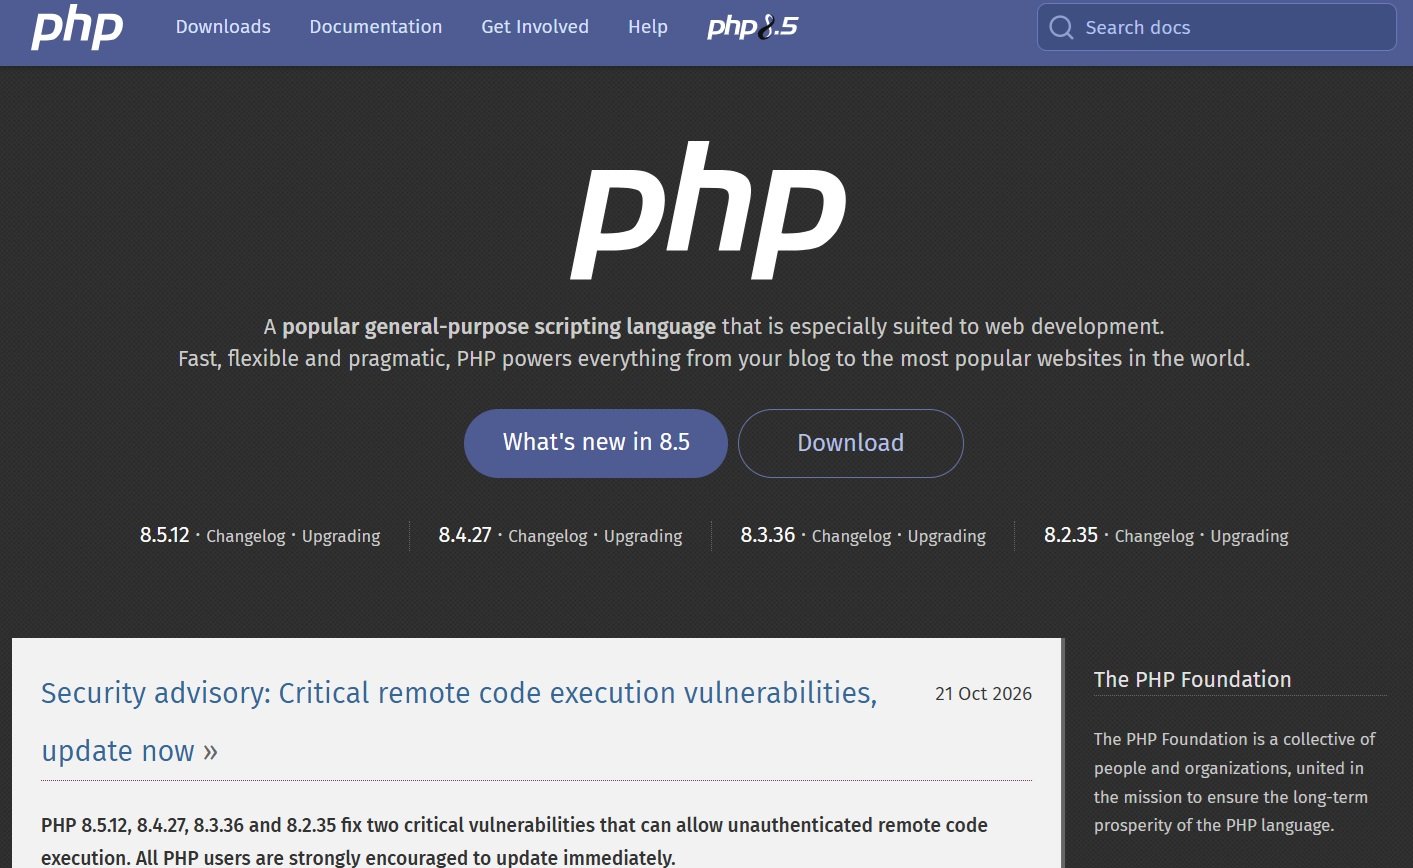Click the search magnifier icon
Viewport: 1413px width, 868px height.
click(1061, 27)
